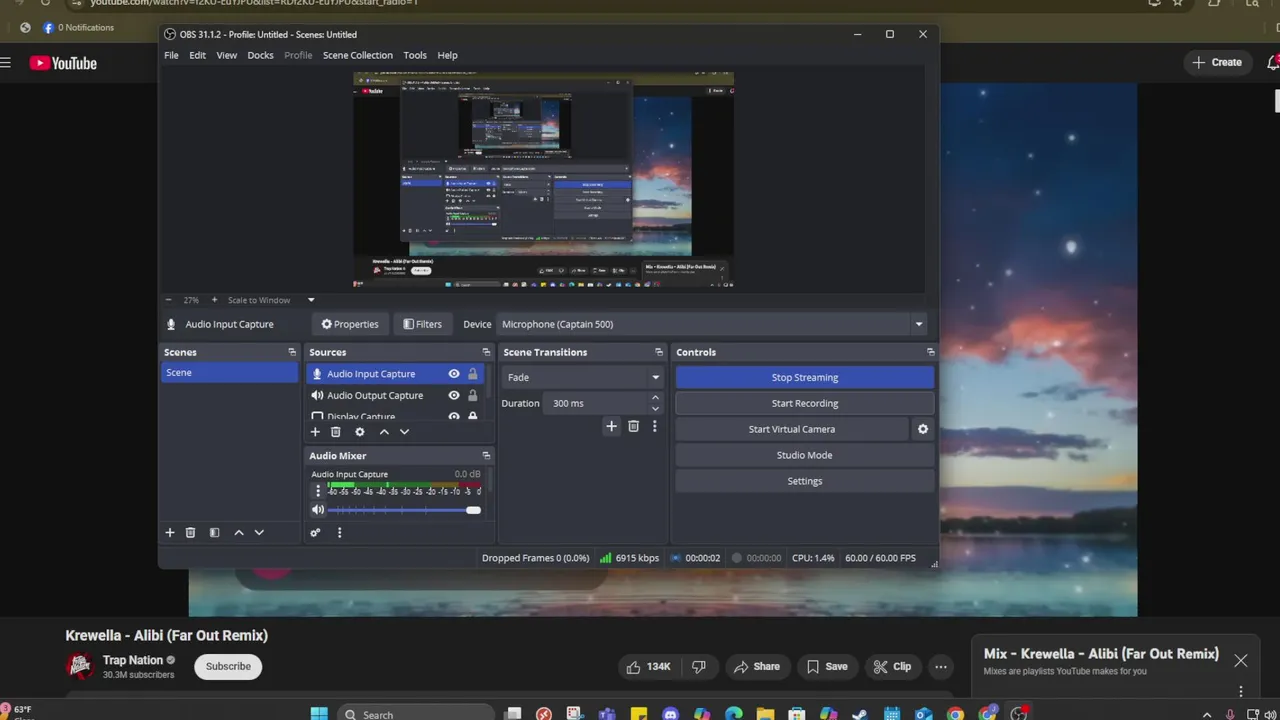This screenshot has height=720, width=1280.
Task: Remove the scene transition with trash icon
Action: [x=633, y=426]
